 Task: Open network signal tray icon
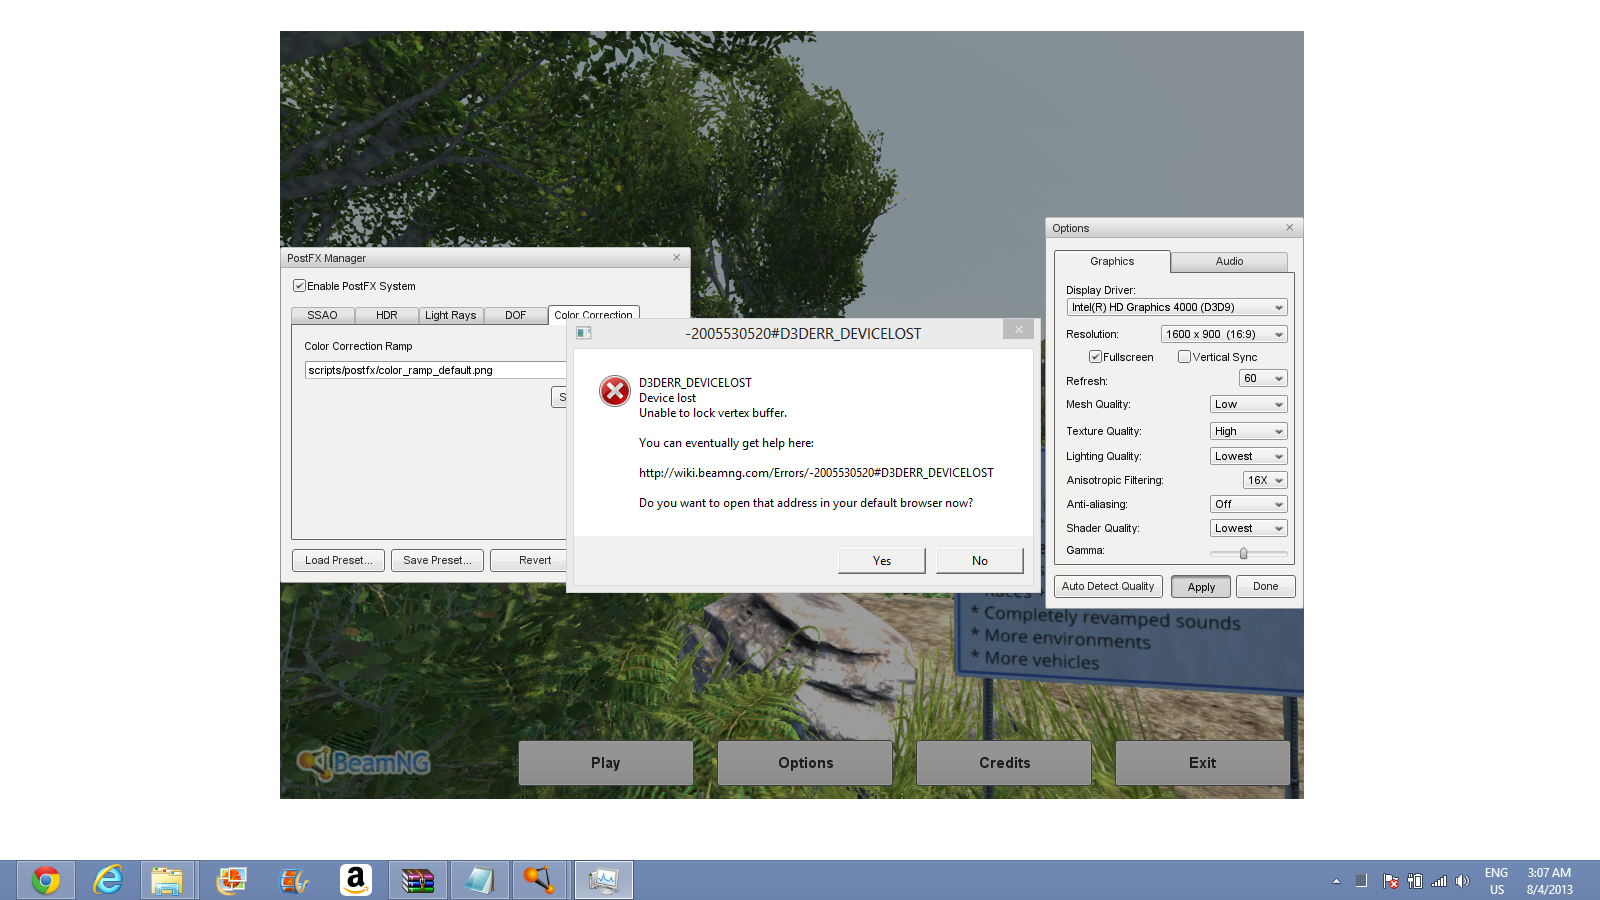point(1439,881)
